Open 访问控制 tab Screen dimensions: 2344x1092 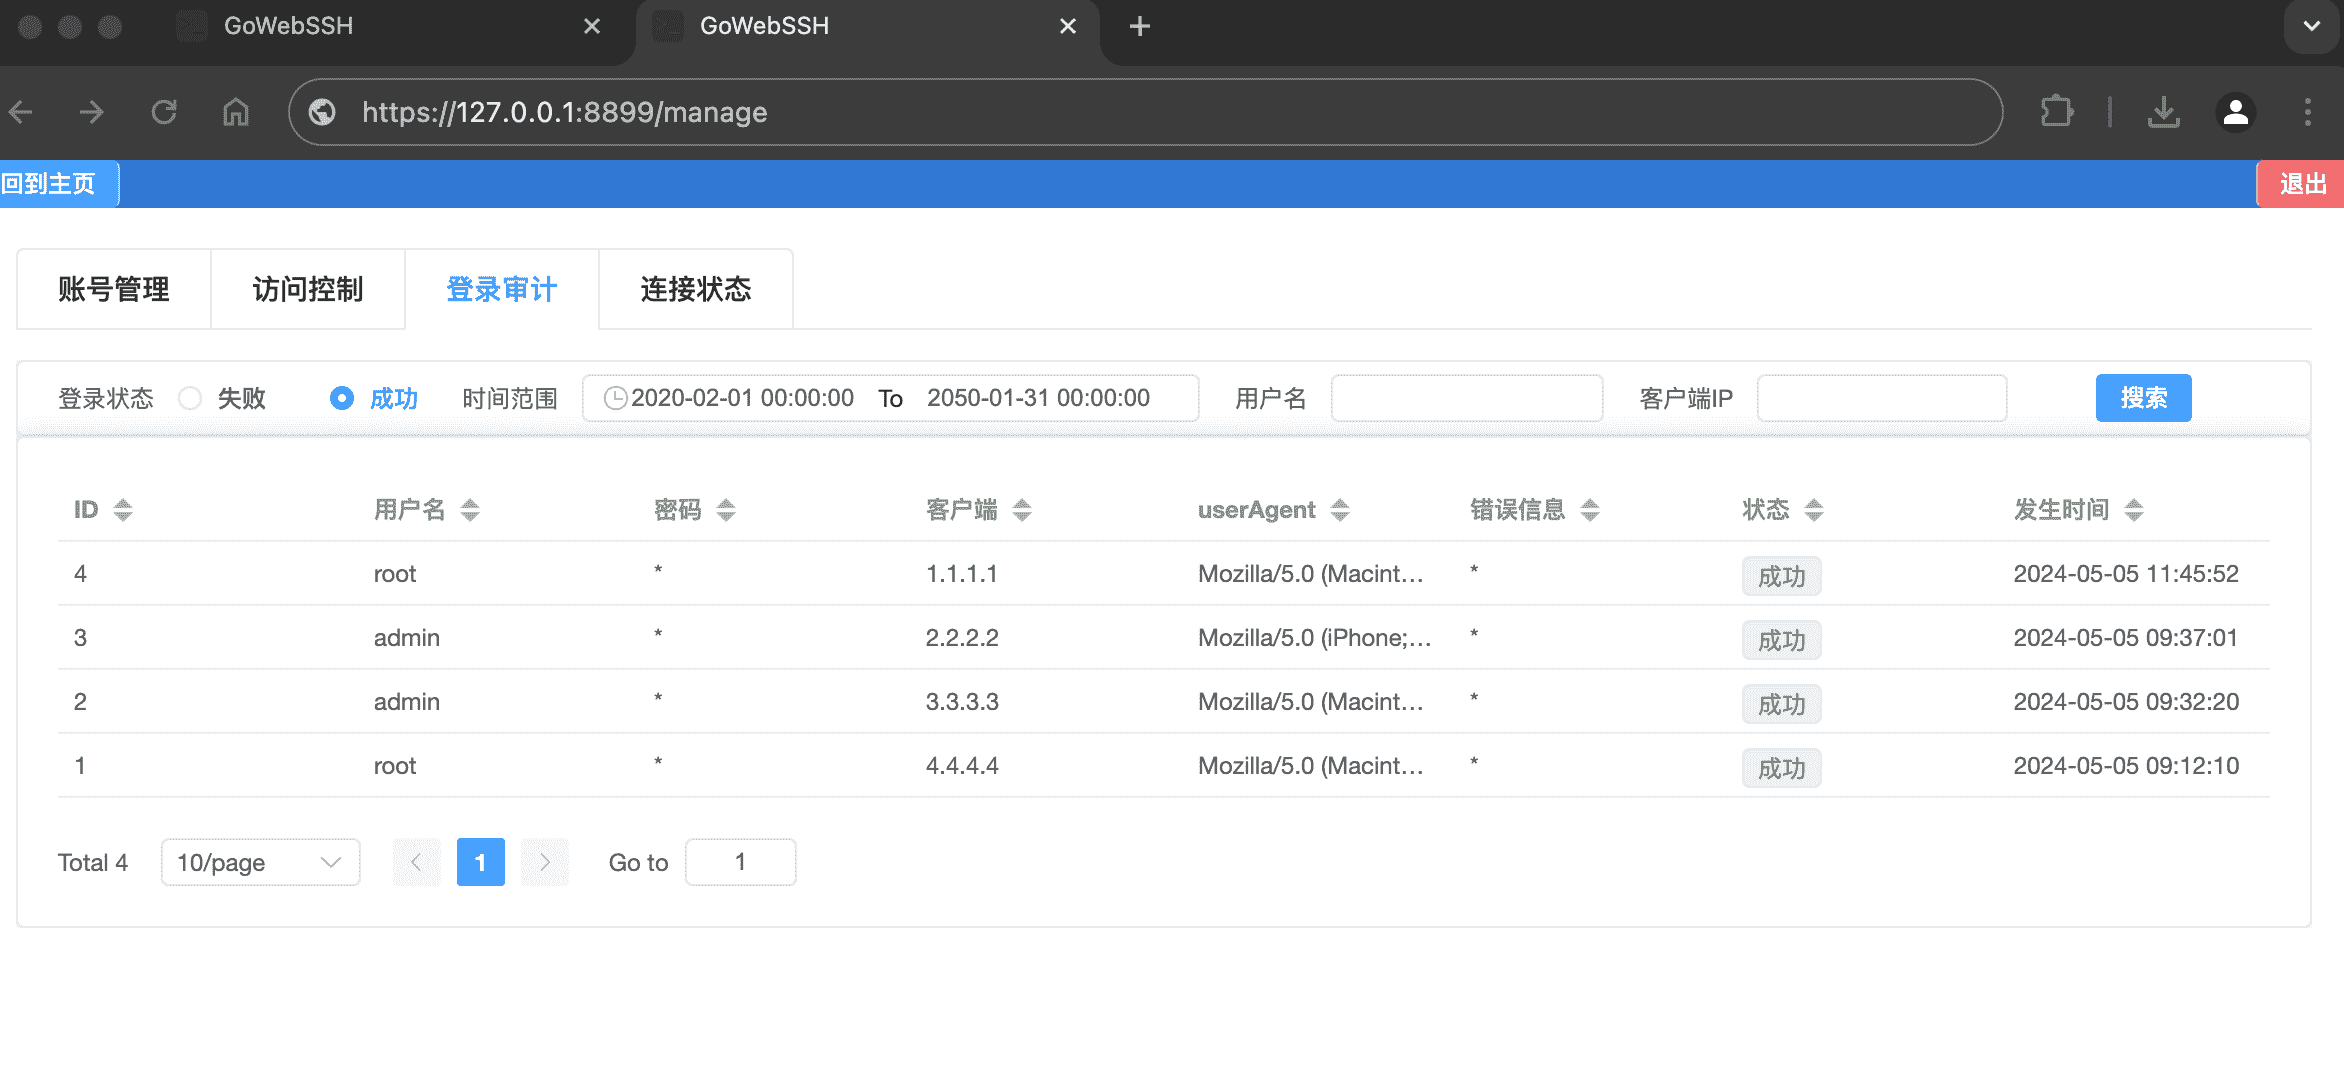pos(308,289)
